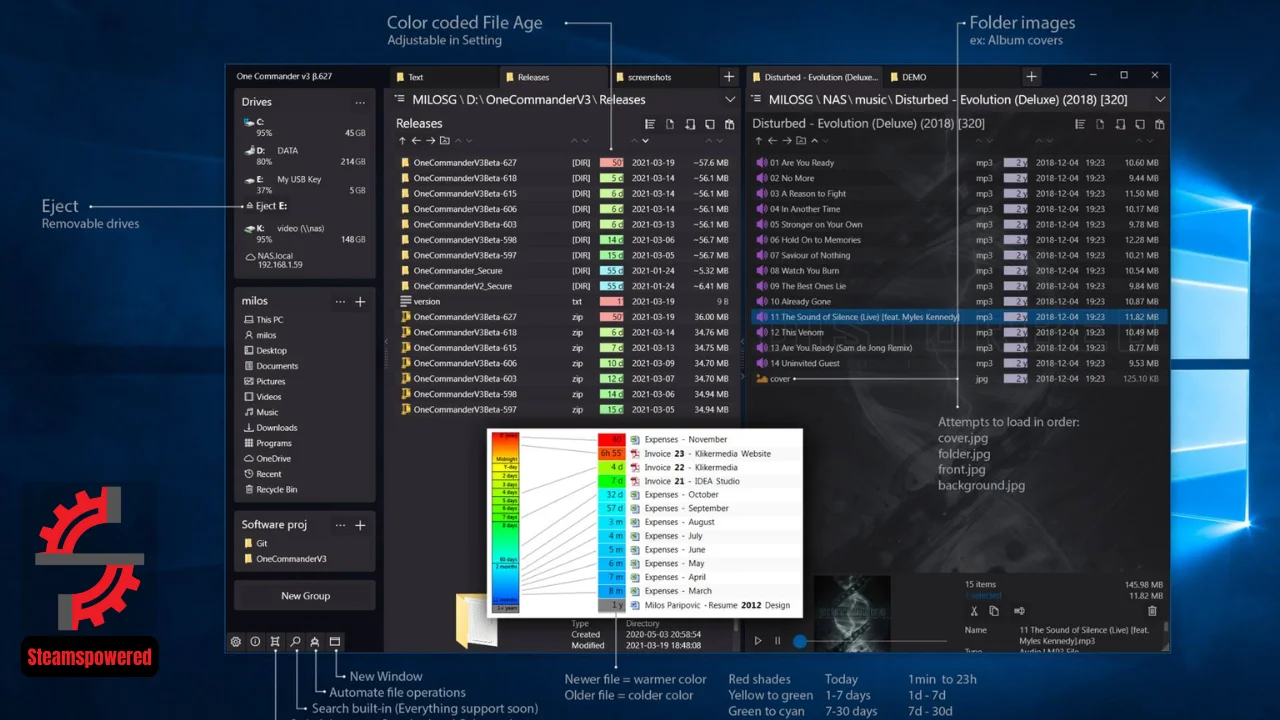
Task: Navigate back in Disturbed pane
Action: click(772, 141)
